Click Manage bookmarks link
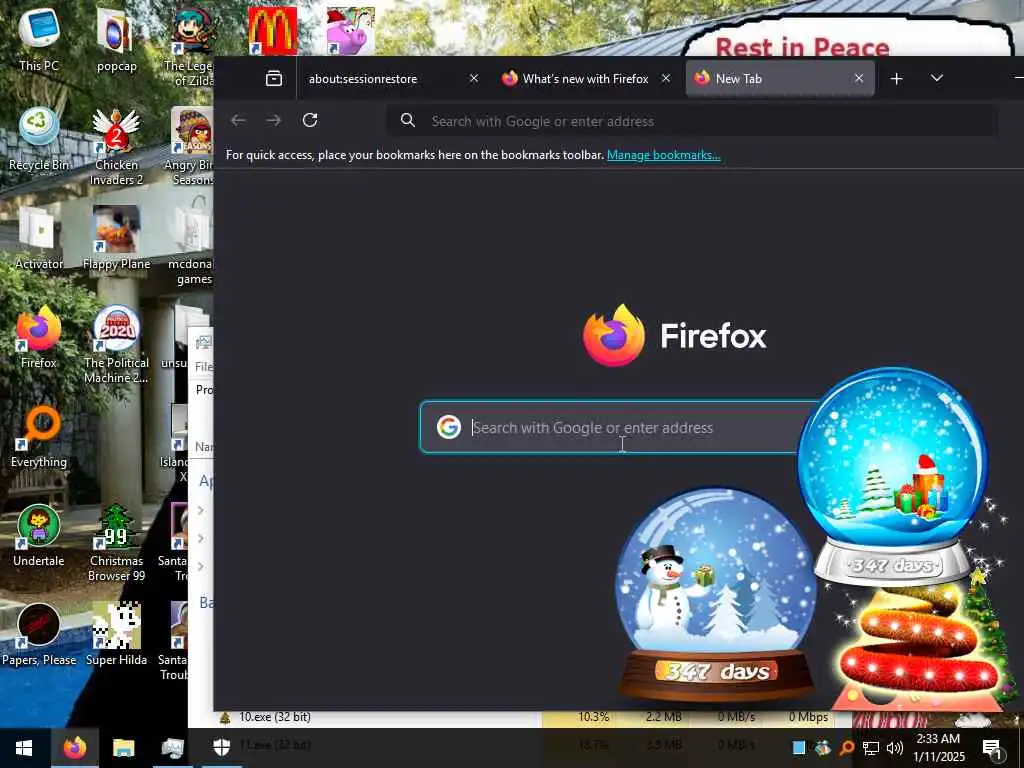 664,155
